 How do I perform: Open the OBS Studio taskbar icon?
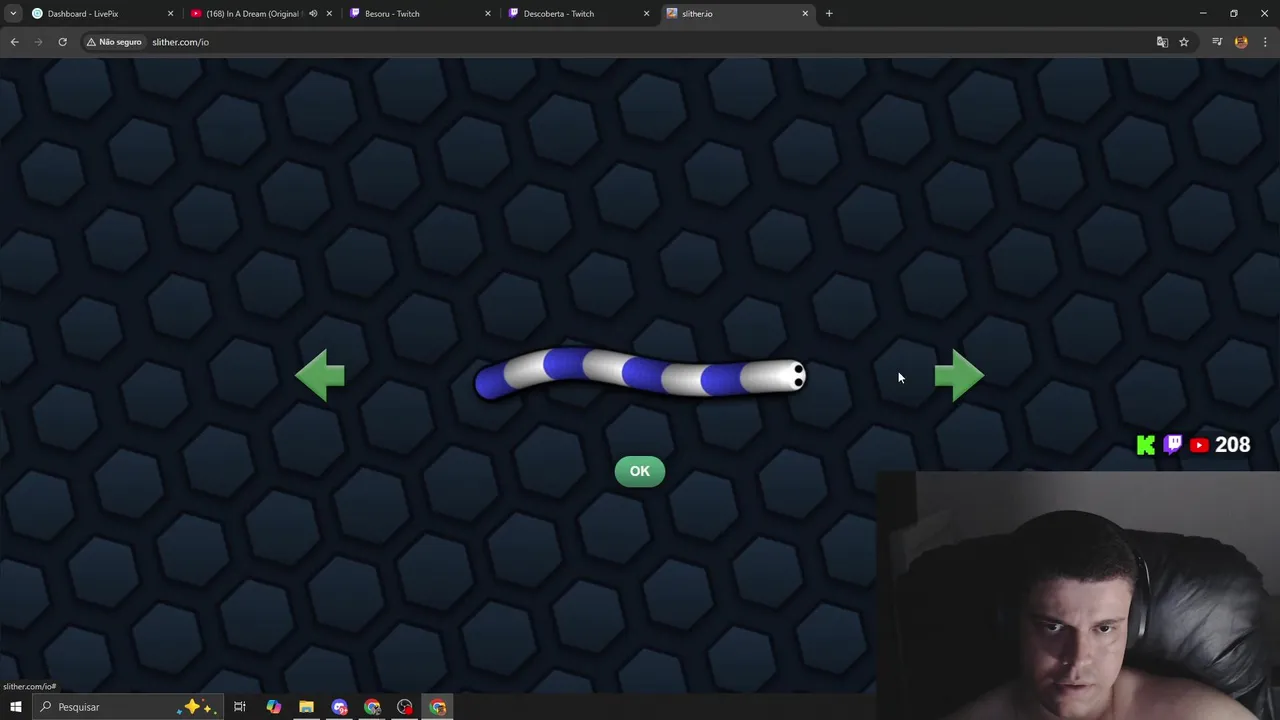(405, 707)
